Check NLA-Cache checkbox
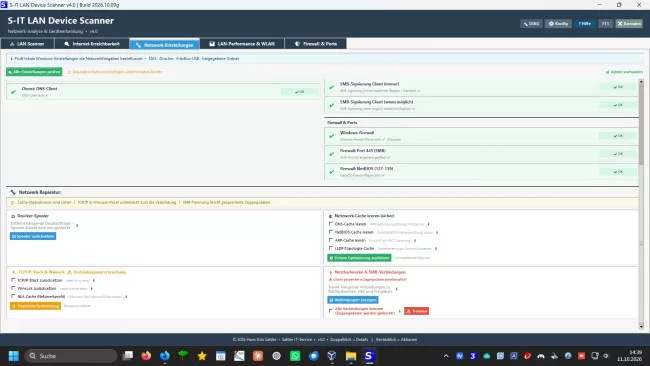 (x=13, y=296)
